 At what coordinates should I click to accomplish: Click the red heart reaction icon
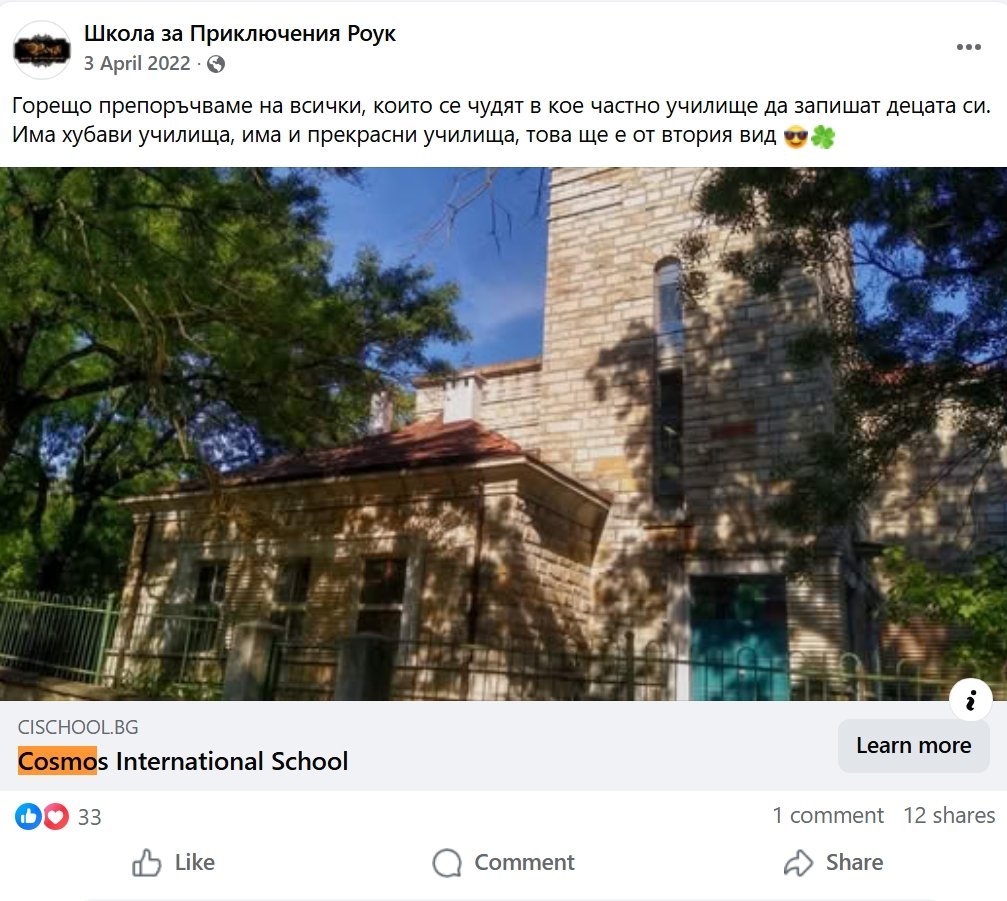pyautogui.click(x=56, y=816)
